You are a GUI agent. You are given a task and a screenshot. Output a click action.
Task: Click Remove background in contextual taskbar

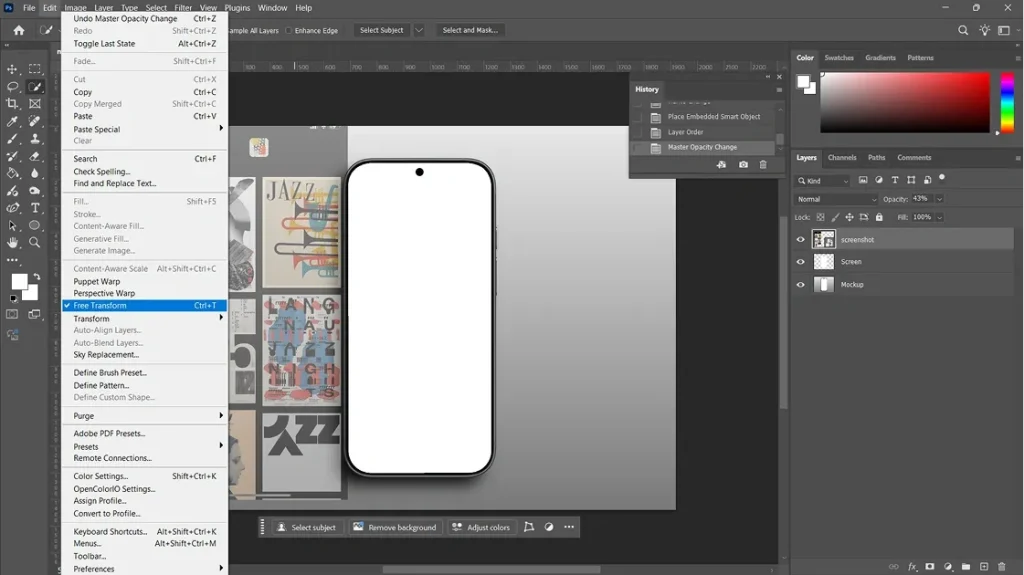coord(394,527)
